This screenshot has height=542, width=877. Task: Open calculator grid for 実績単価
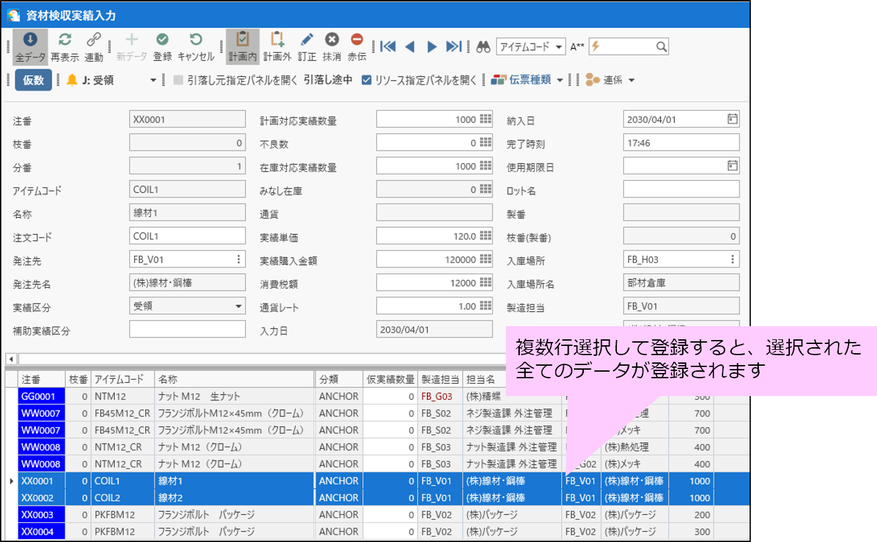[485, 236]
